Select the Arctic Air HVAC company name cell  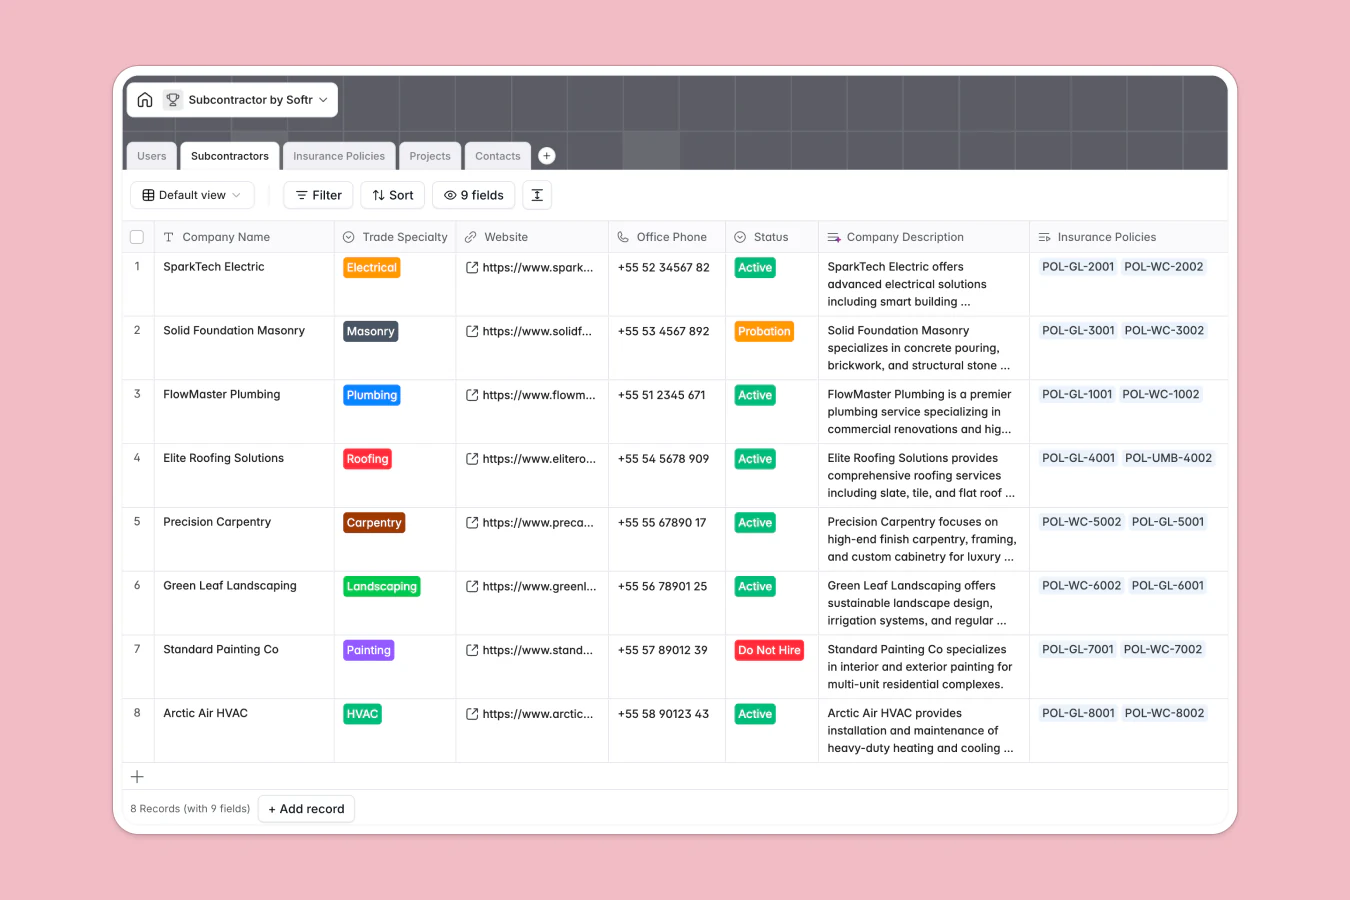point(244,730)
